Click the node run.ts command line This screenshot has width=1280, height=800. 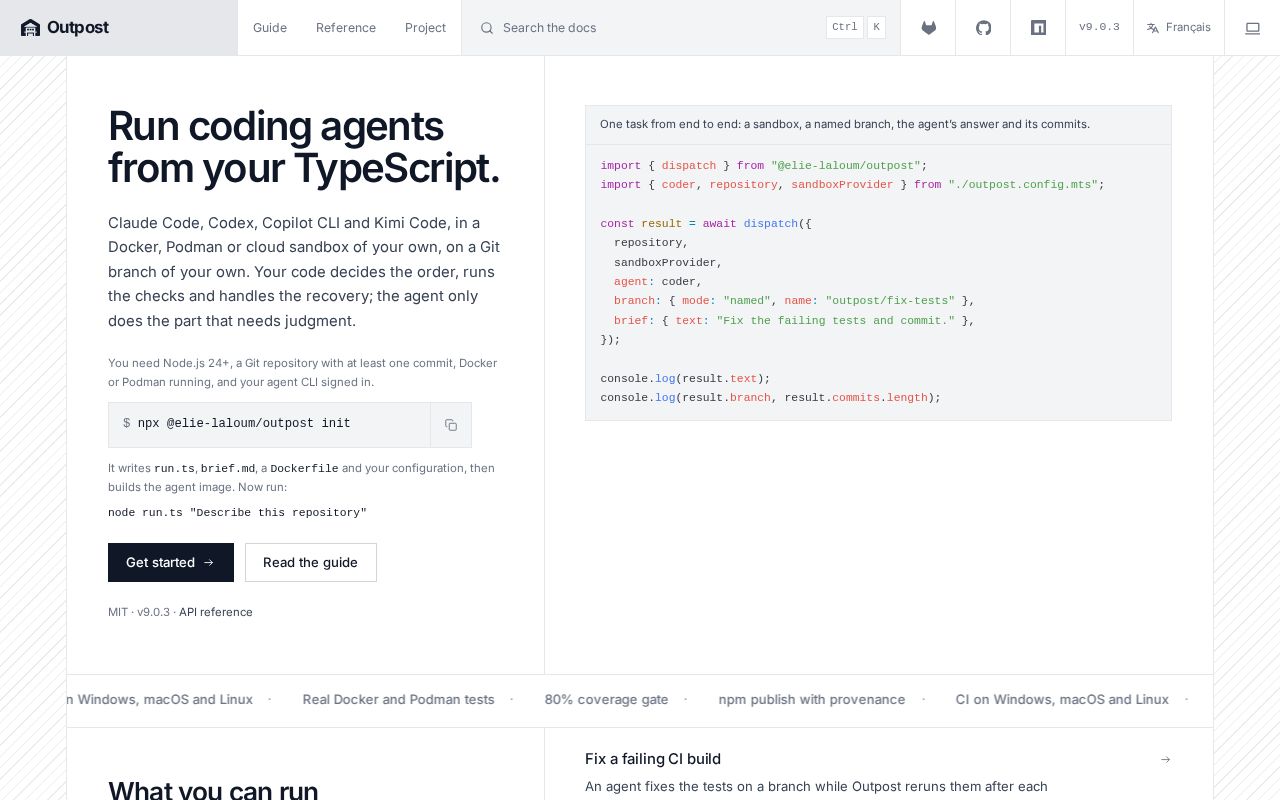click(237, 512)
